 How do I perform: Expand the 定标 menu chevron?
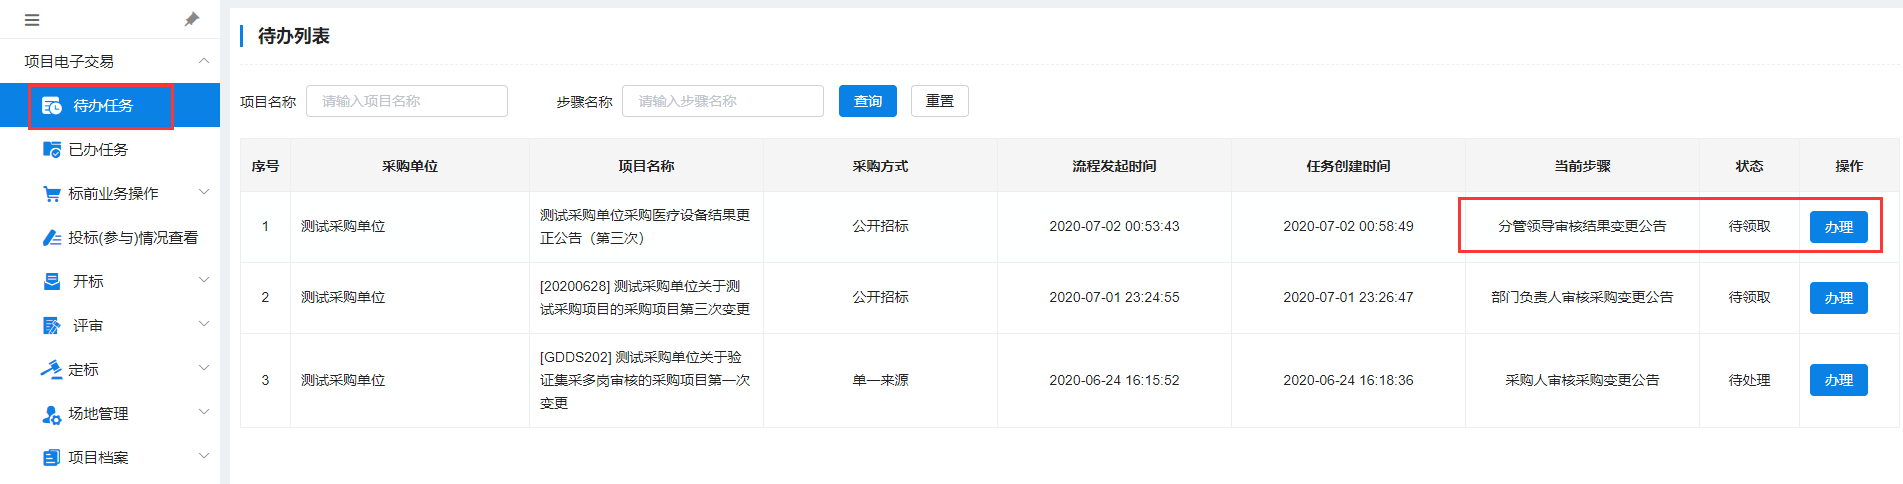(x=204, y=368)
